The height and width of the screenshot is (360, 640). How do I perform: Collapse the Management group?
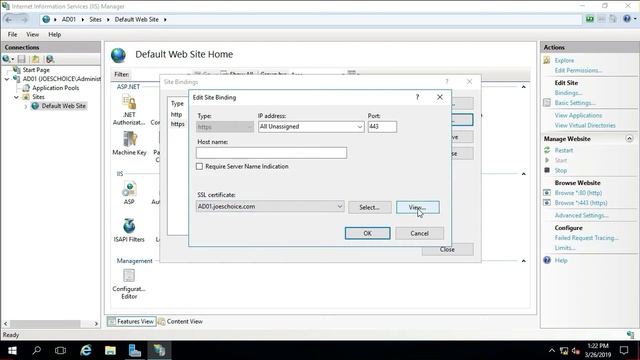524,261
